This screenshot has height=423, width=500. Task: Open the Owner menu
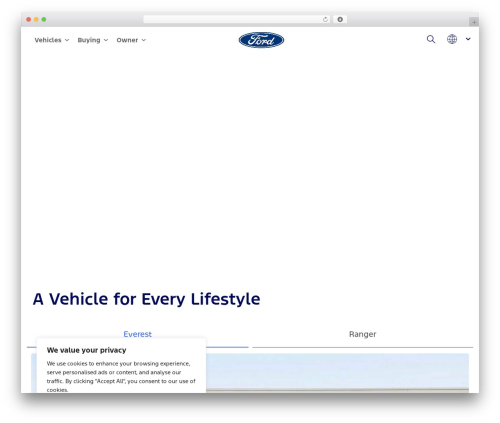127,40
